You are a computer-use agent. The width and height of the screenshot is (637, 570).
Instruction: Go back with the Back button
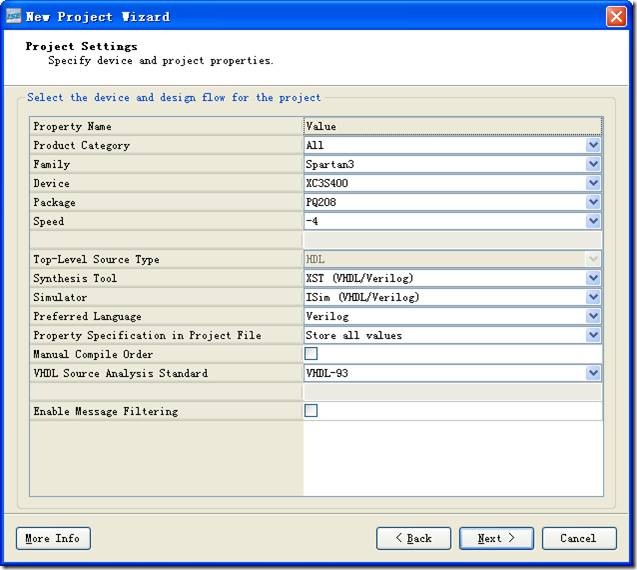pos(413,538)
